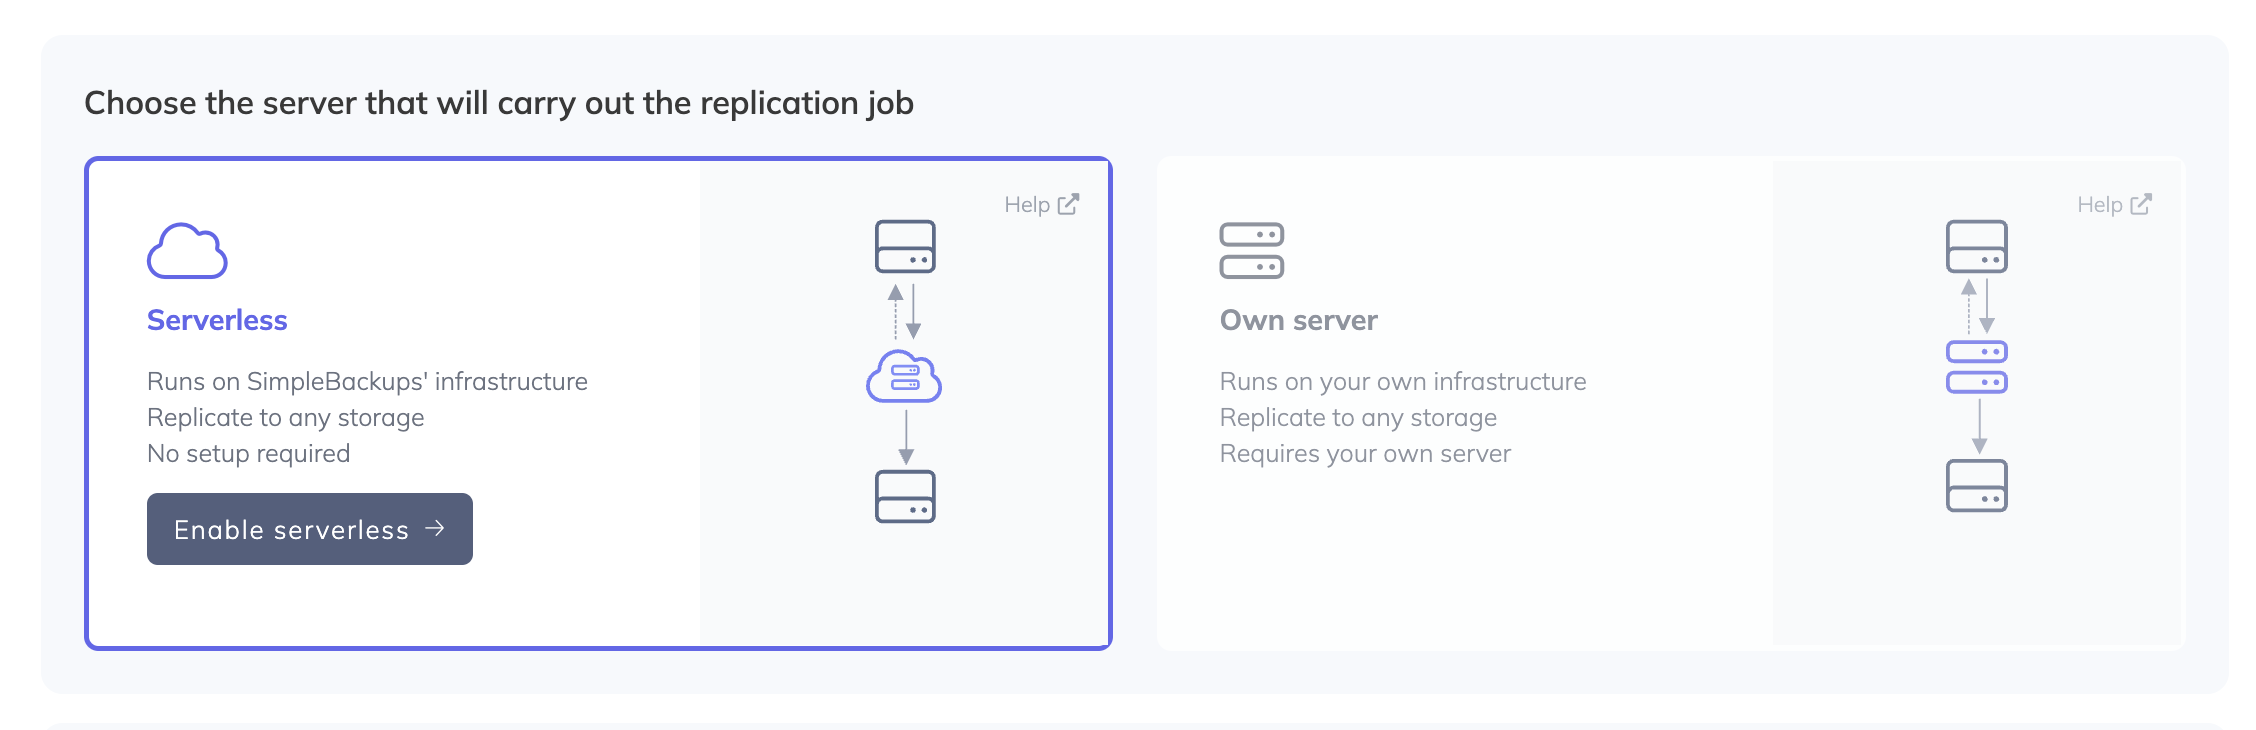Click the external-link icon in the Serverless card
This screenshot has height=730, width=2256.
coord(1068,204)
